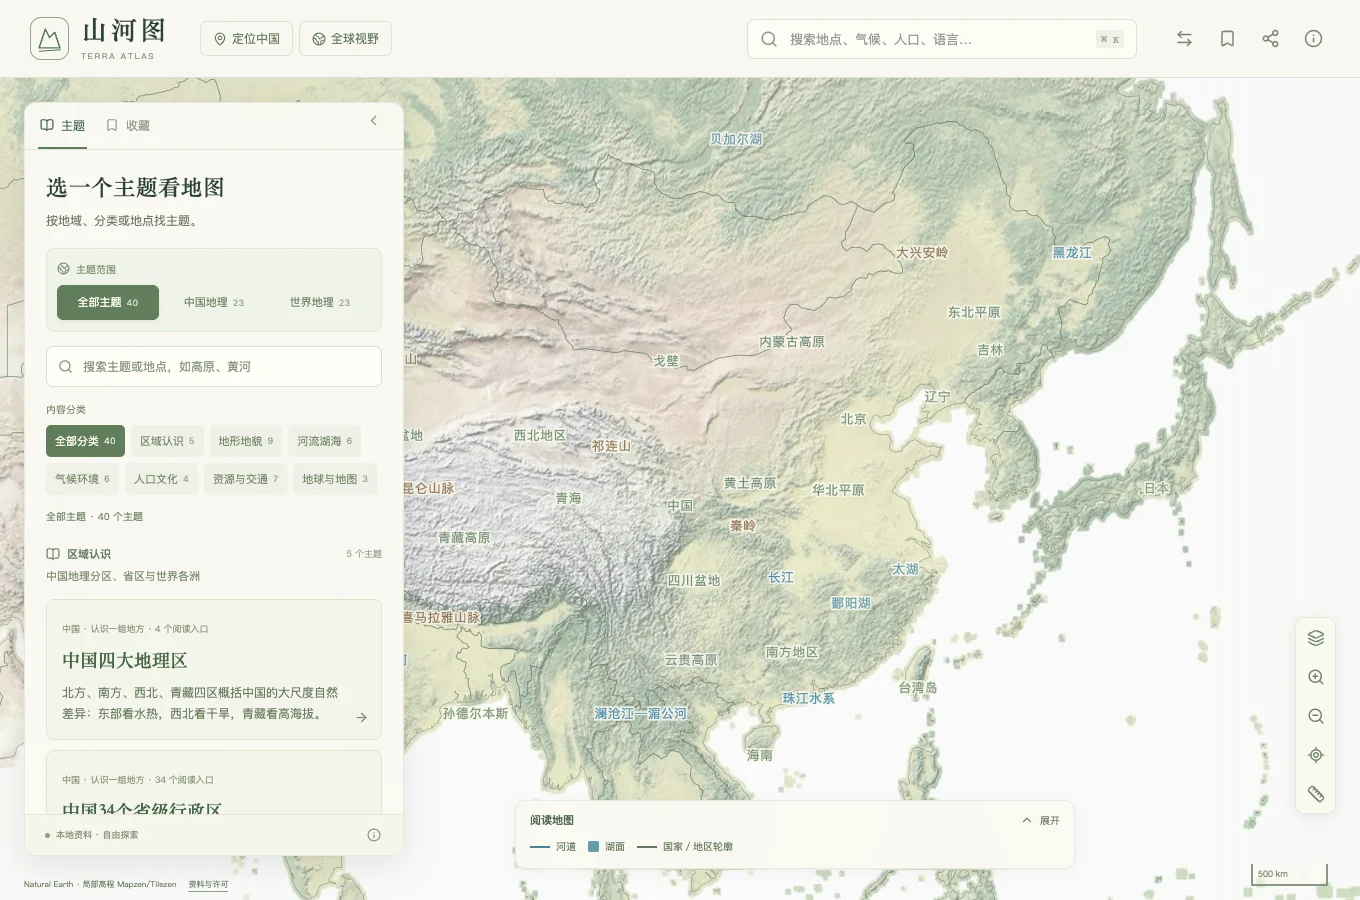Zoom in with the plus magnifier icon
Screen dimensions: 1360x900
pos(1316,677)
